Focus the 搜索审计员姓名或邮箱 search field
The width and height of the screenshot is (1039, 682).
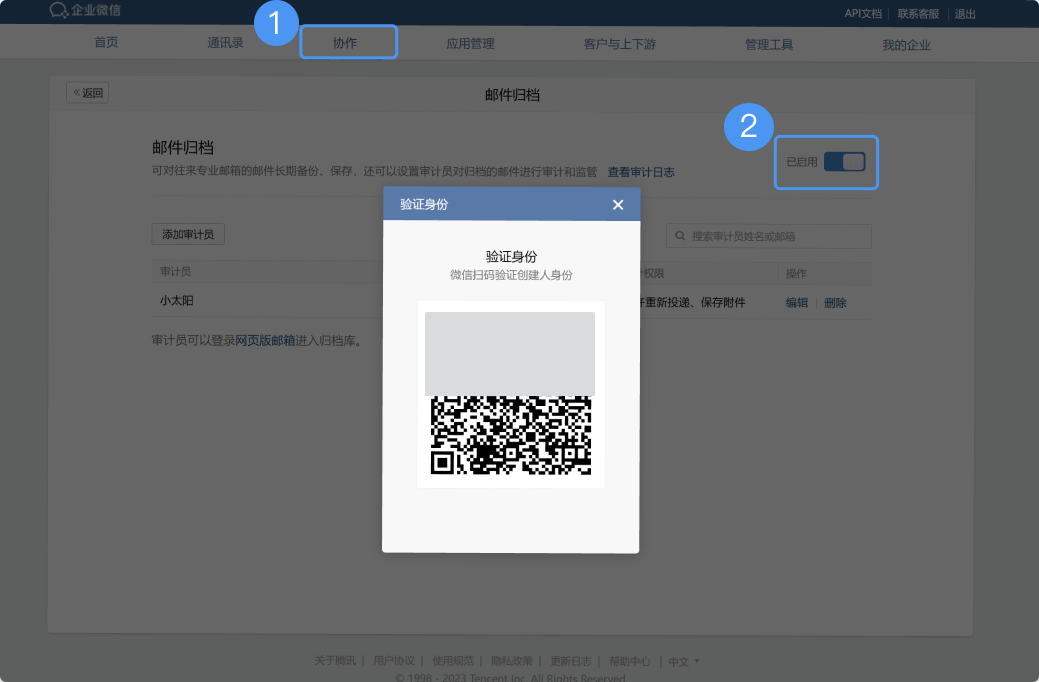[x=769, y=236]
